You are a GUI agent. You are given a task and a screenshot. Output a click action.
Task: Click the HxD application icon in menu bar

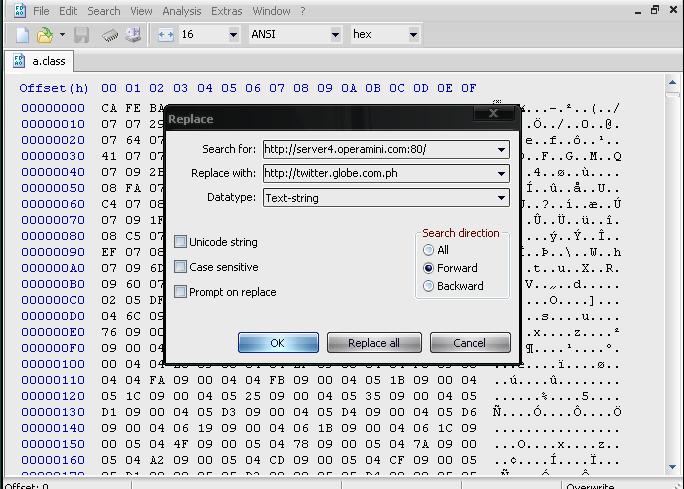pyautogui.click(x=20, y=10)
